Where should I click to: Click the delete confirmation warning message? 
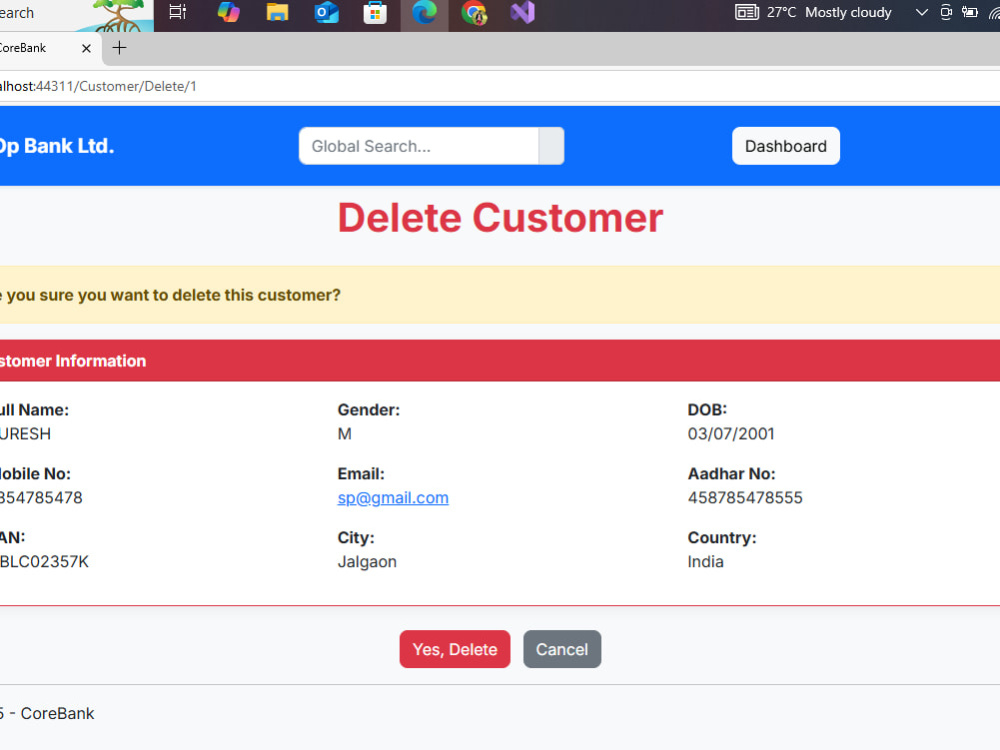pos(500,295)
